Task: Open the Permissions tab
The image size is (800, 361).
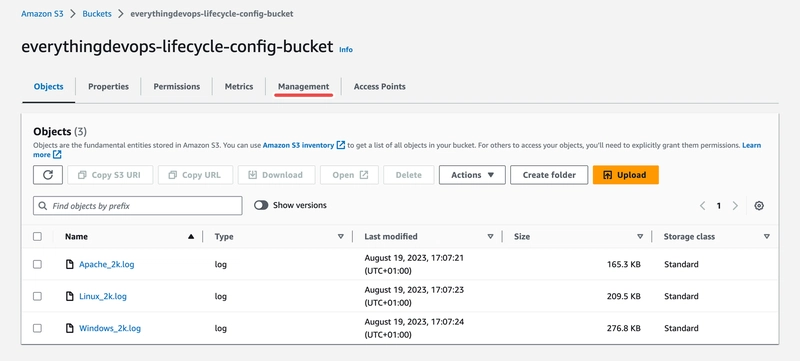Action: (x=177, y=87)
